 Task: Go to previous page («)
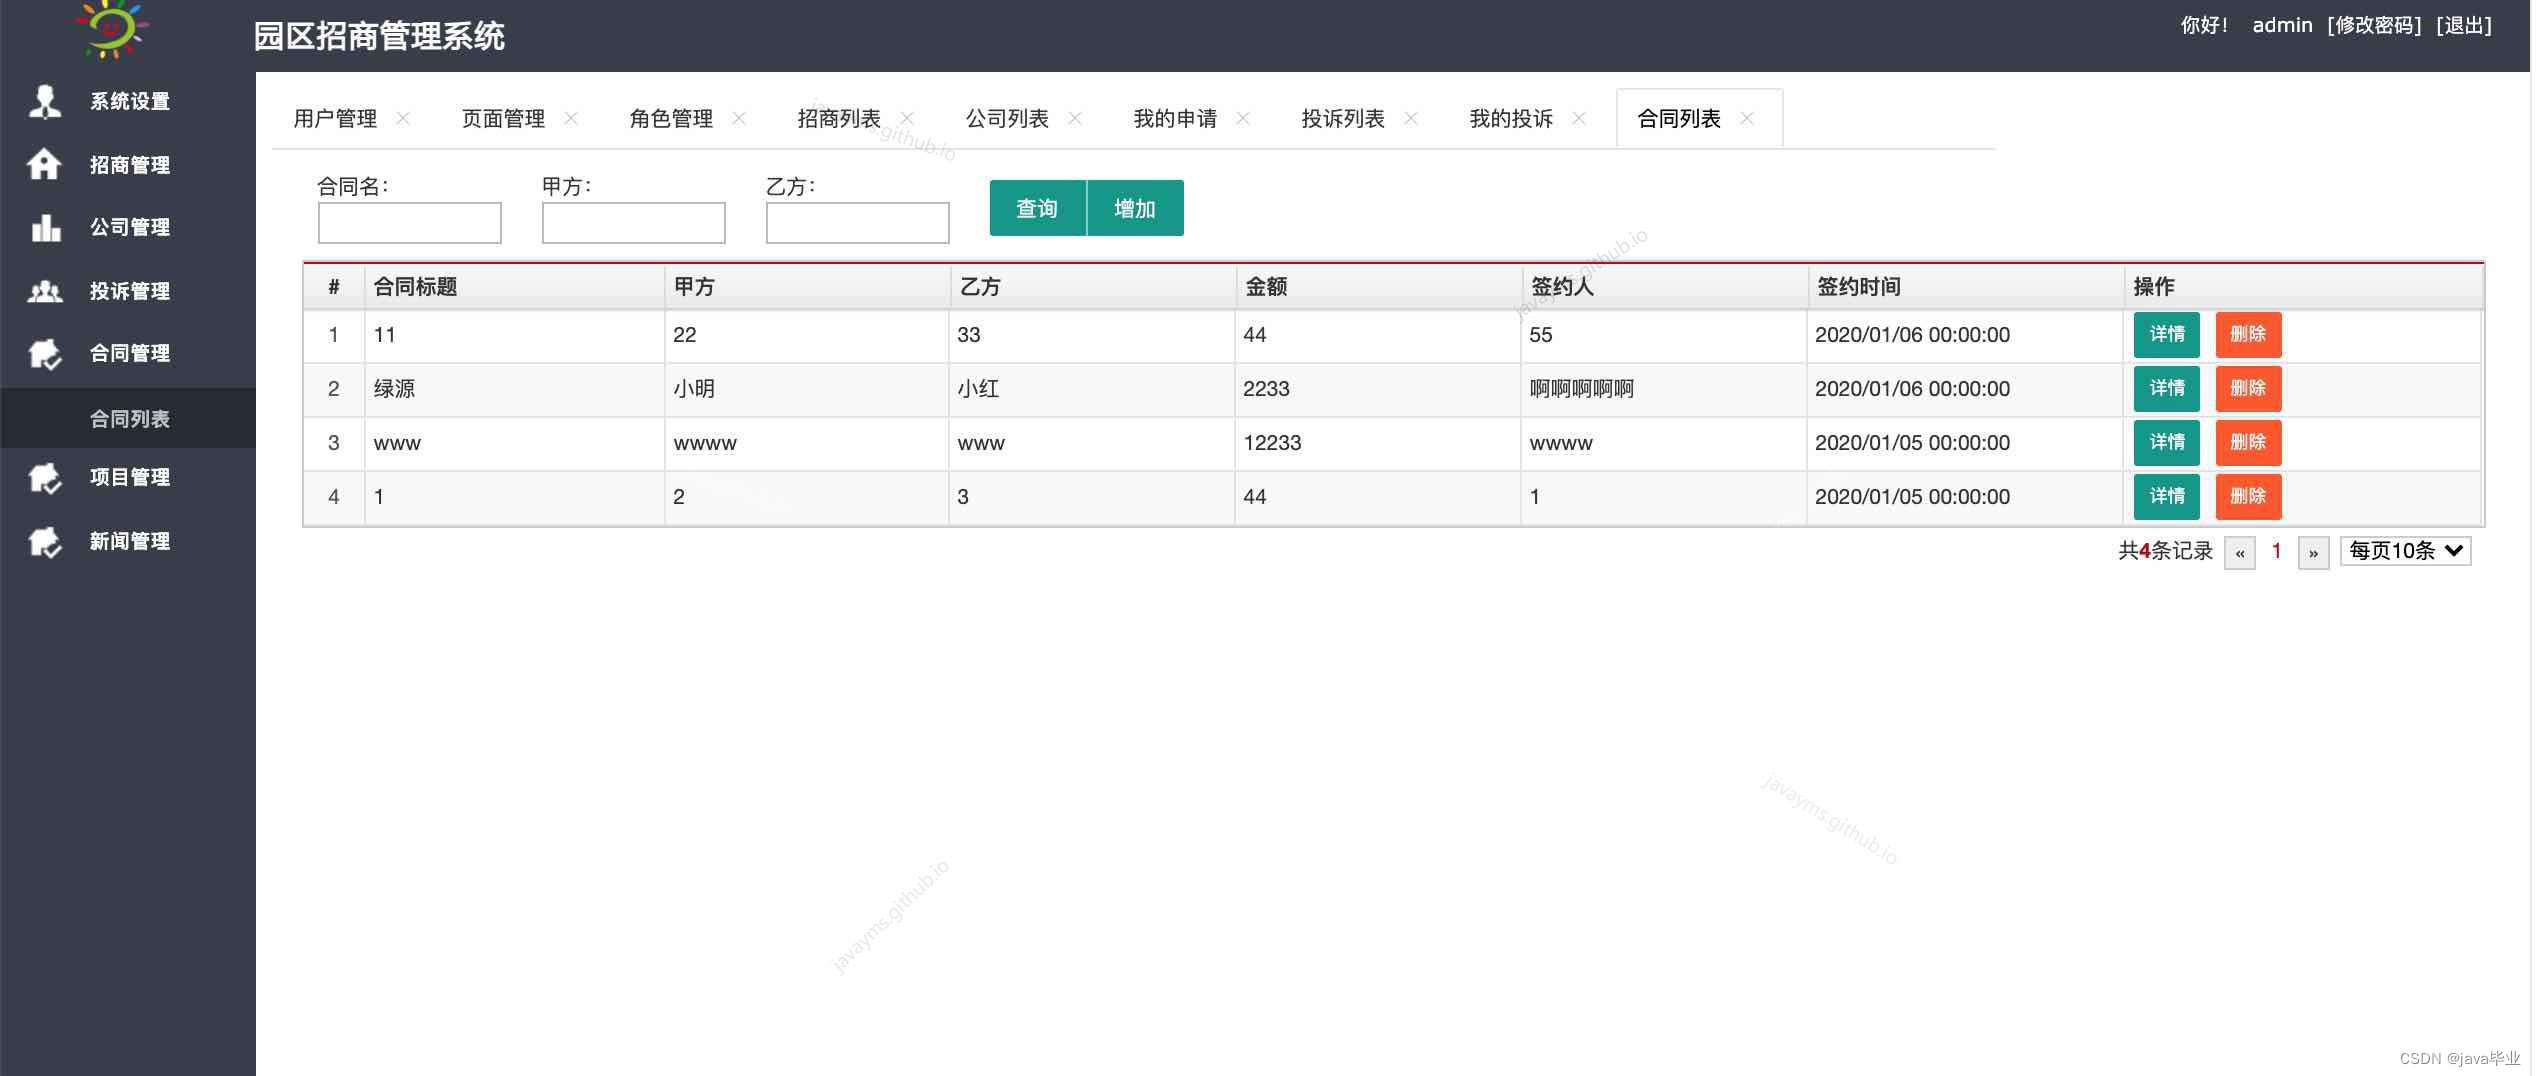pyautogui.click(x=2240, y=553)
